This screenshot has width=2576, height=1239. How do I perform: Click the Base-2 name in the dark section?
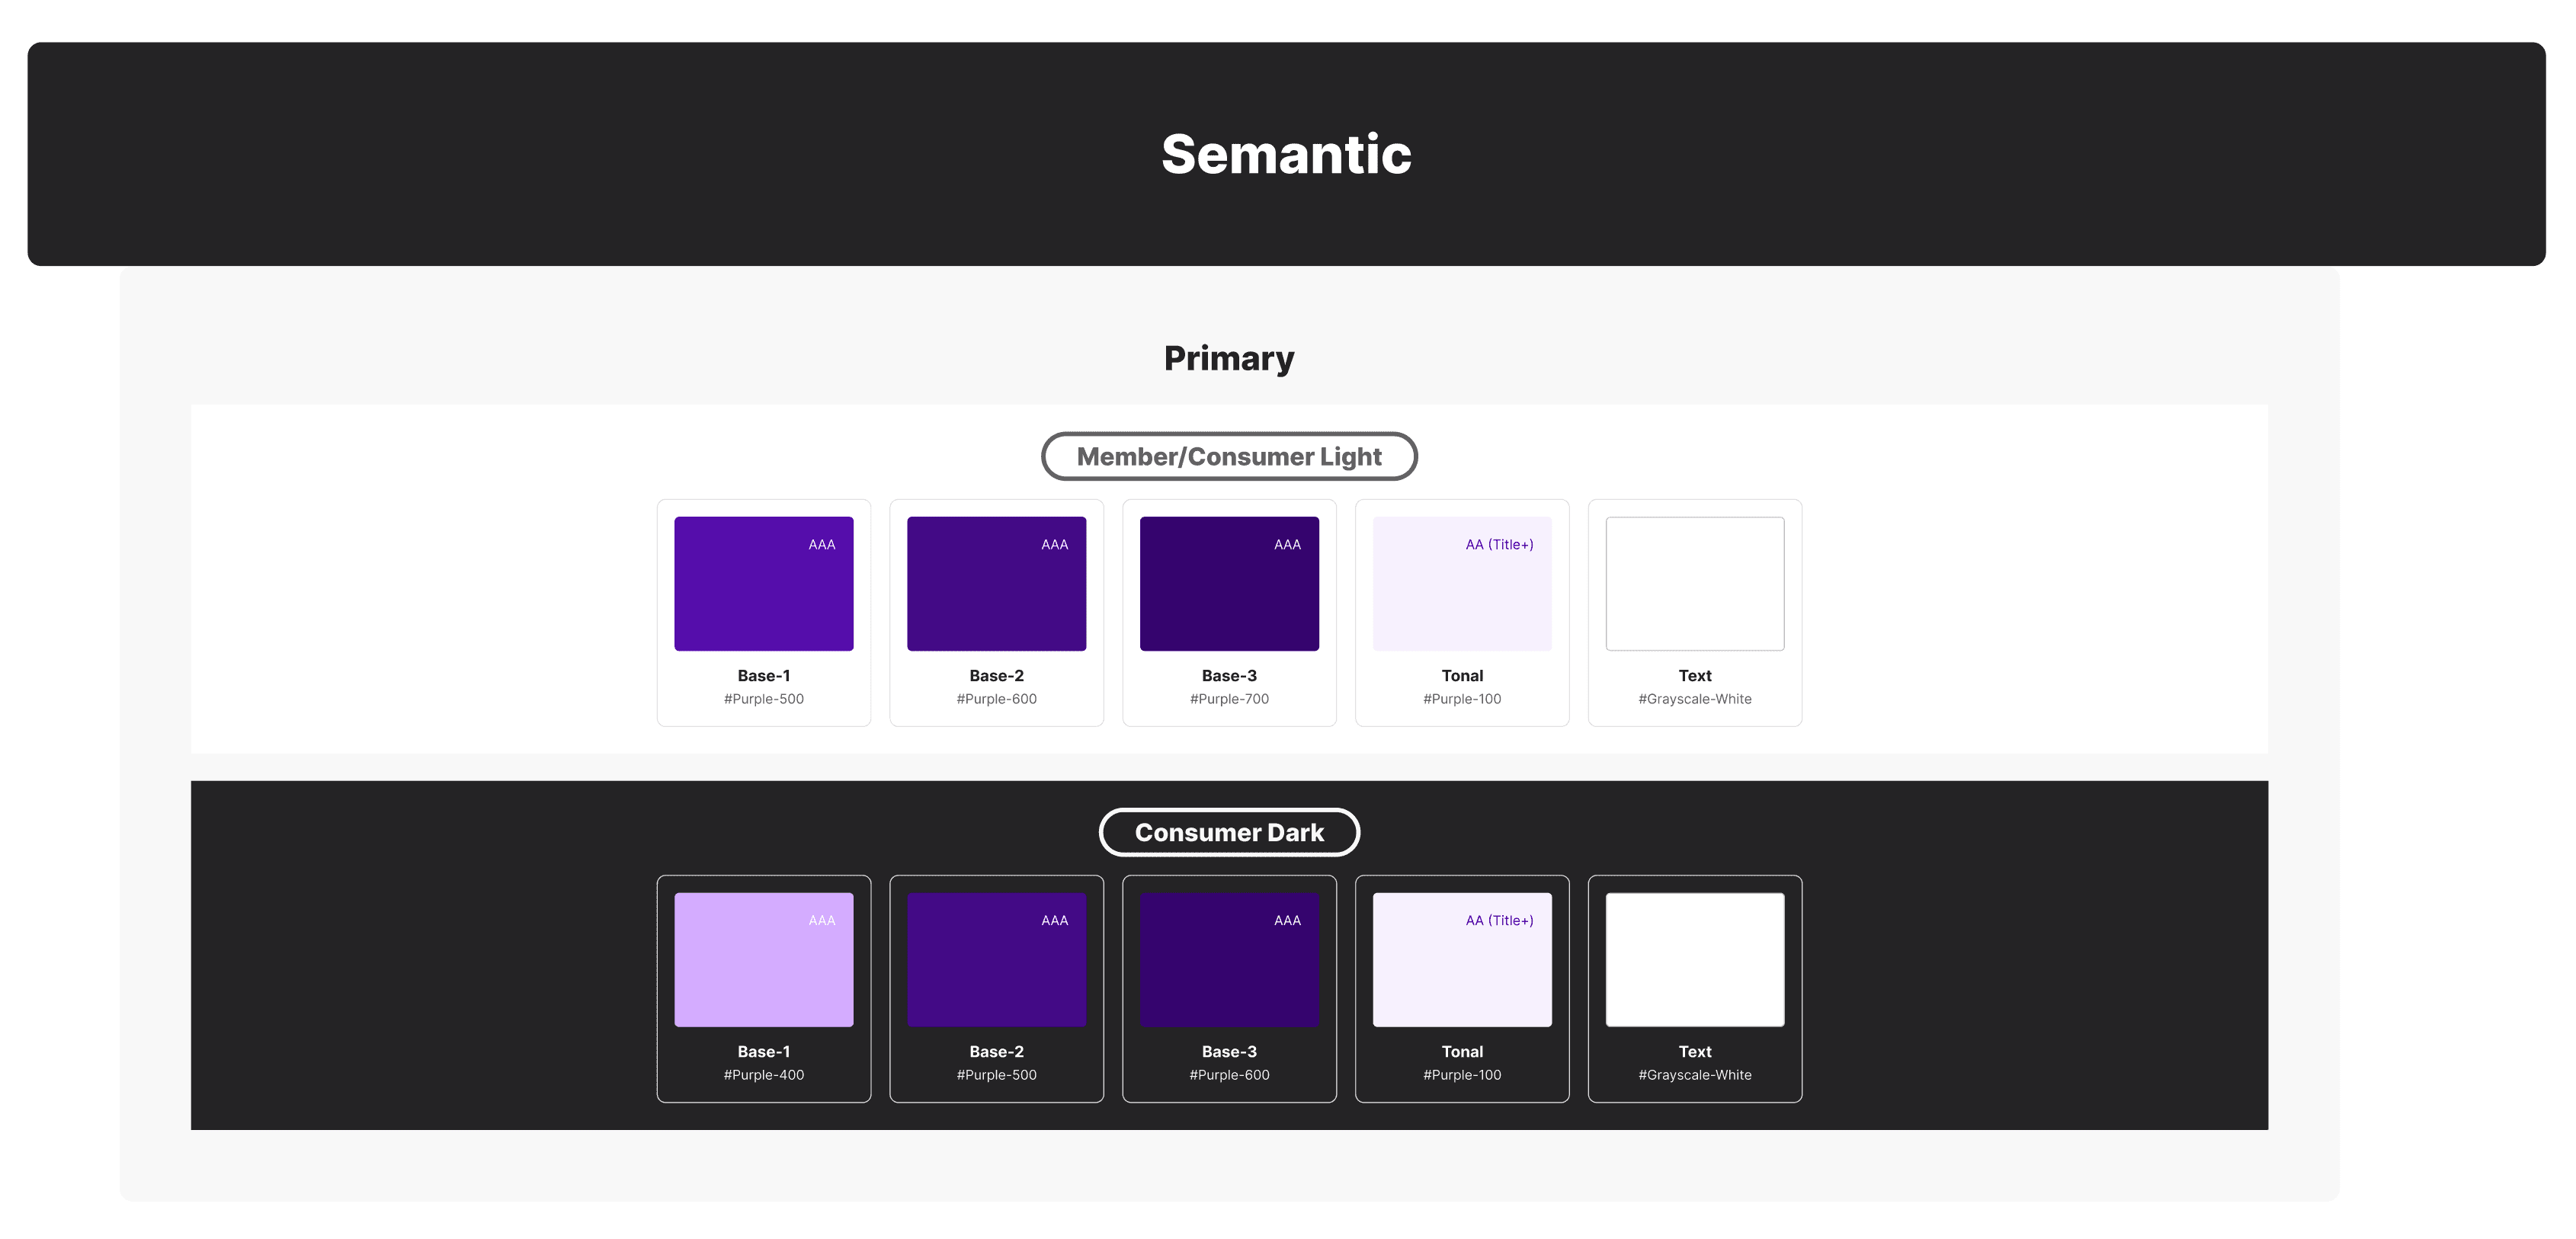click(x=996, y=1051)
